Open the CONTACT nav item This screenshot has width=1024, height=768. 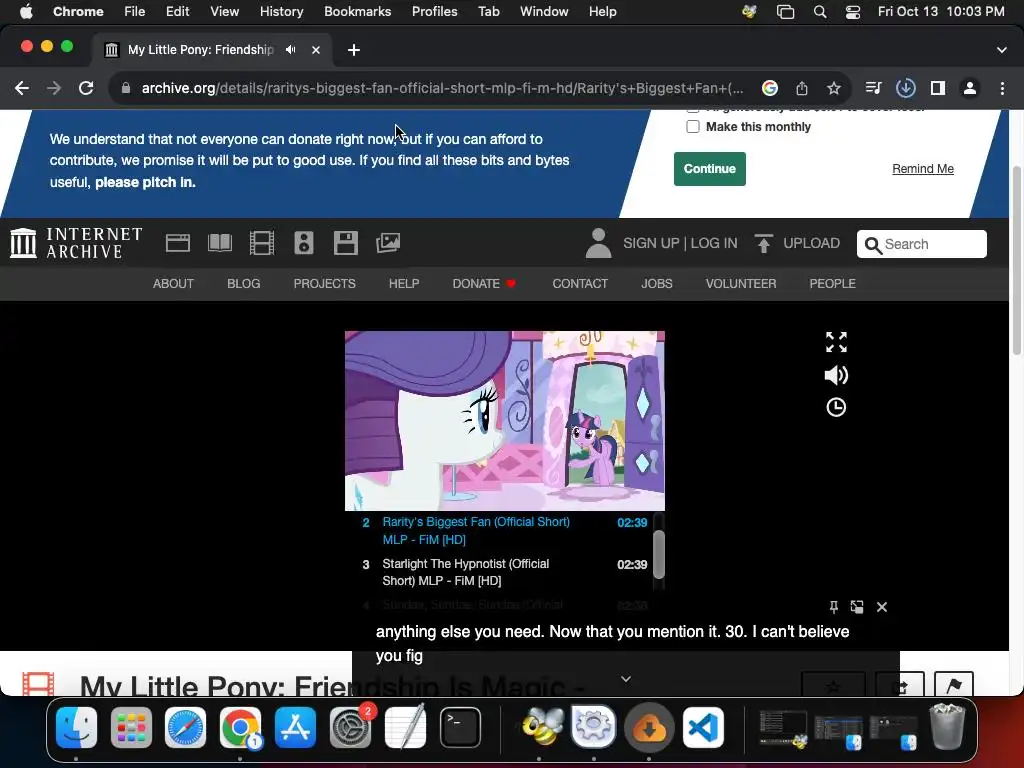click(x=580, y=283)
